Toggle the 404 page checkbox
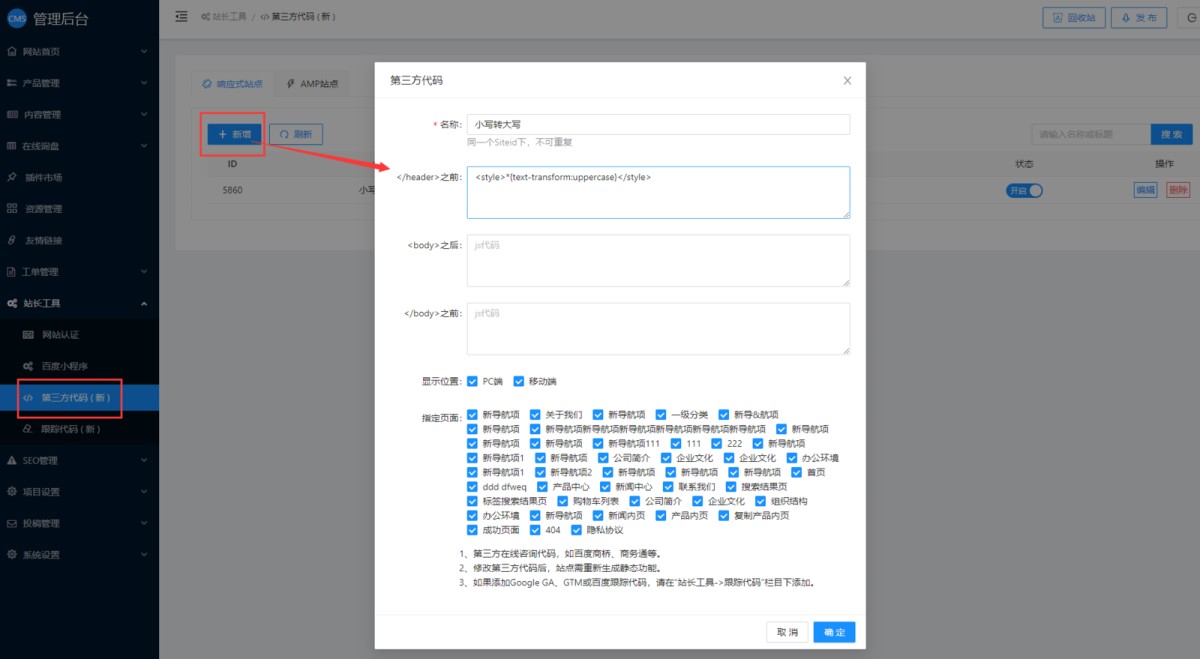Screen dimensions: 1200x659 point(536,530)
